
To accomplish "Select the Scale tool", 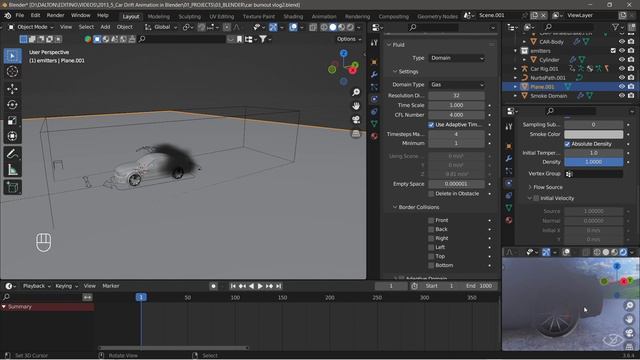I will click(x=12, y=120).
